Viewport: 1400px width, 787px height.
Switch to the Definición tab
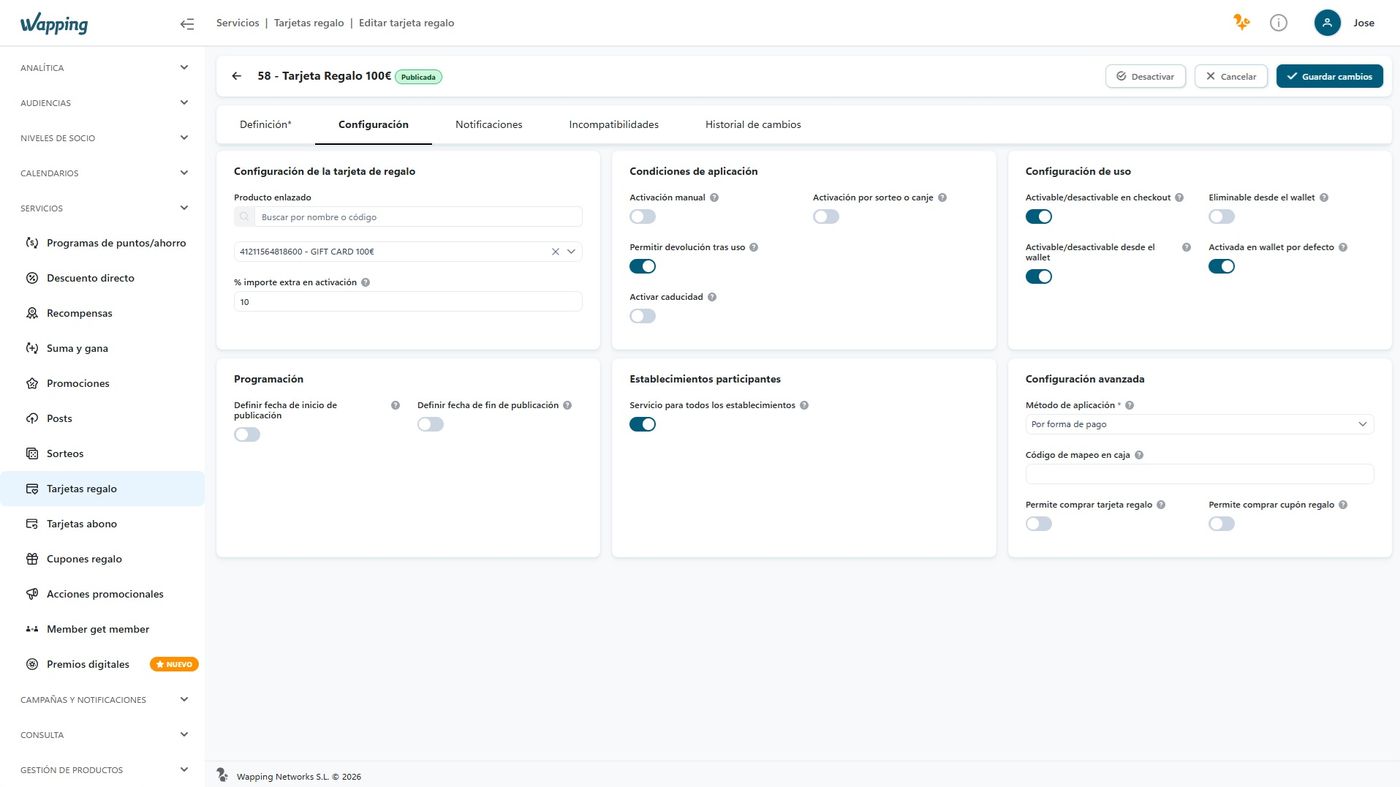coord(266,125)
